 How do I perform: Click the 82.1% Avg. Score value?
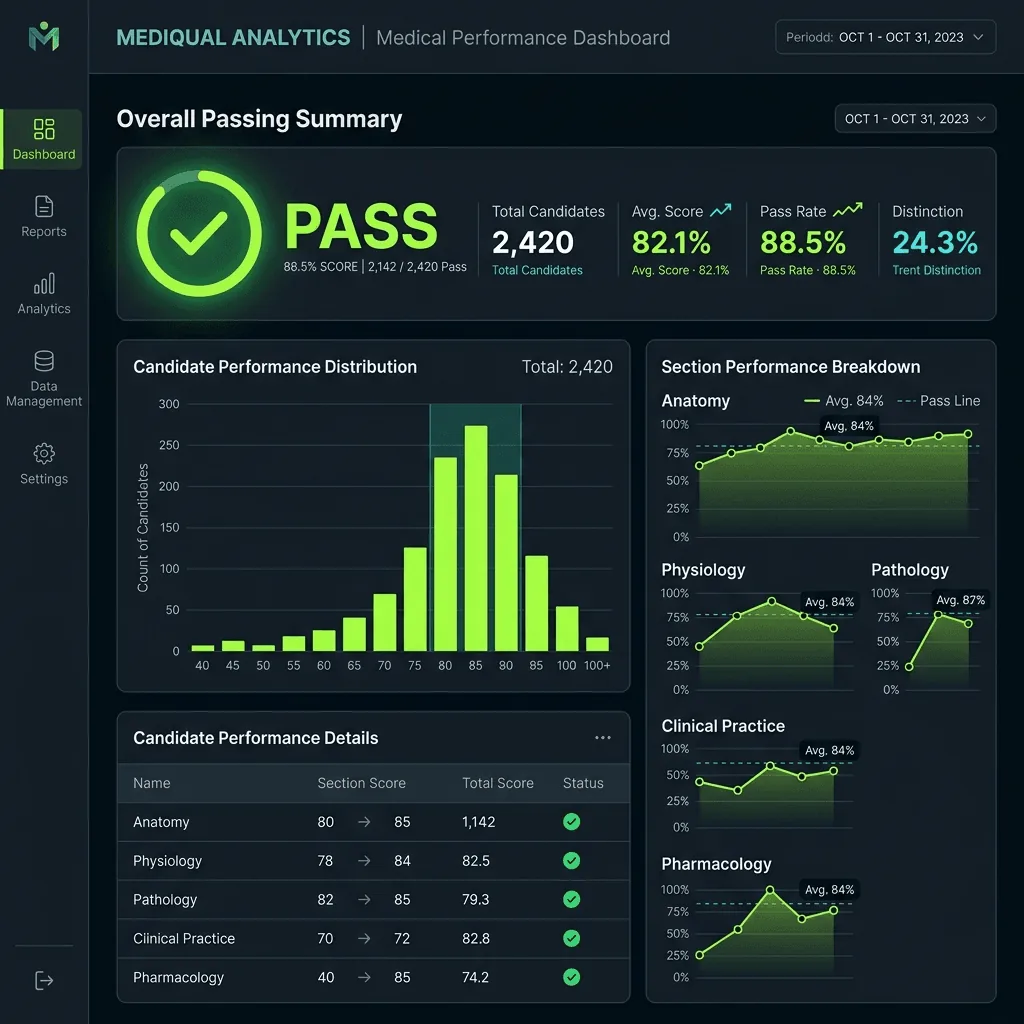pyautogui.click(x=671, y=242)
